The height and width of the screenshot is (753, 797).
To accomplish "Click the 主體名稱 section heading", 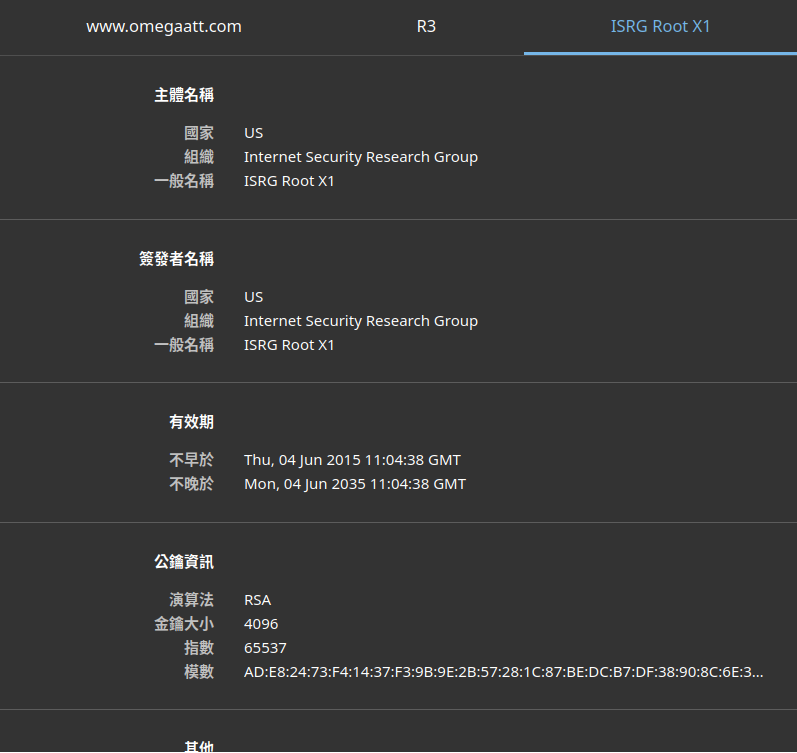I will pyautogui.click(x=184, y=95).
